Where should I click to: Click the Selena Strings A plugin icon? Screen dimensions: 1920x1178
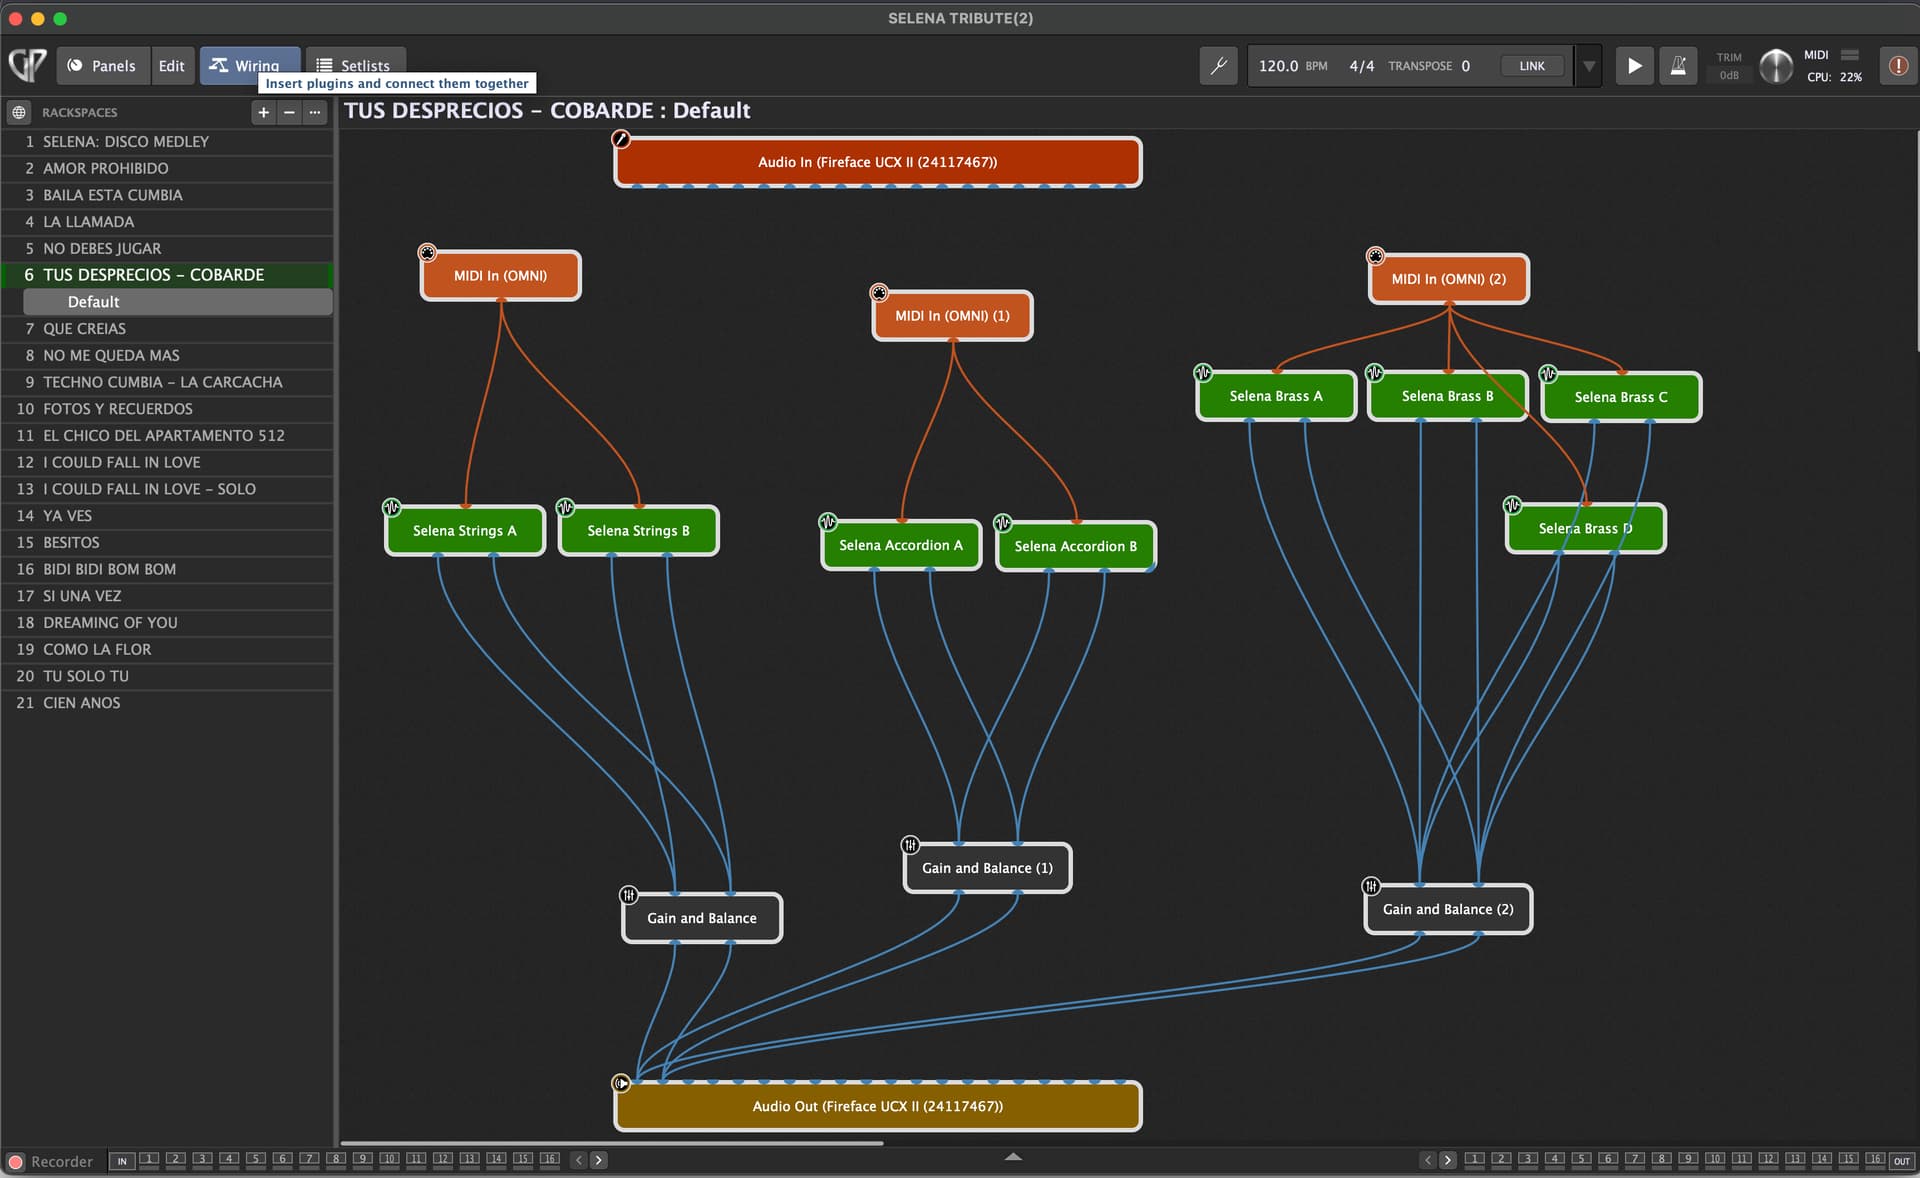pyautogui.click(x=392, y=507)
